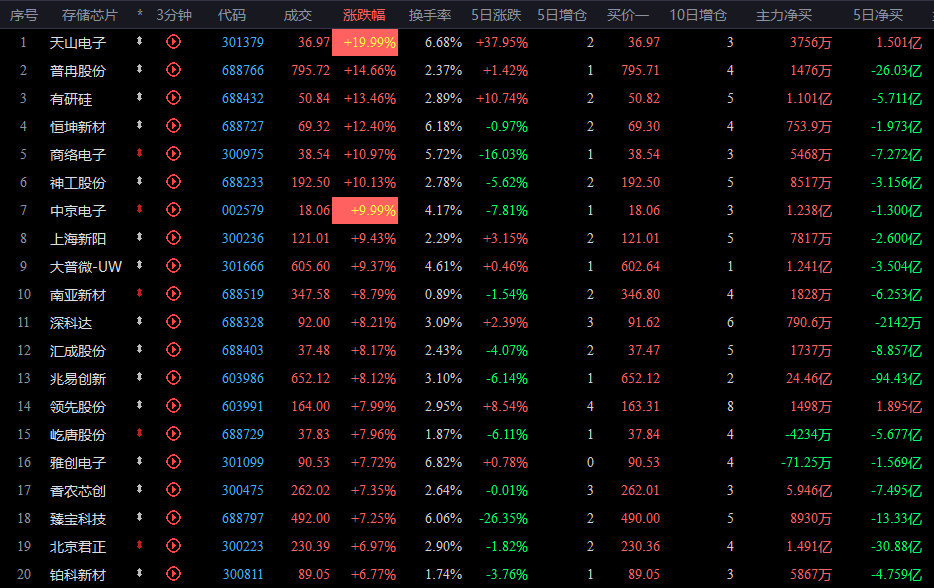The height and width of the screenshot is (588, 934).
Task: Click the white marker icon beside 香农芯创
Action: click(x=139, y=489)
